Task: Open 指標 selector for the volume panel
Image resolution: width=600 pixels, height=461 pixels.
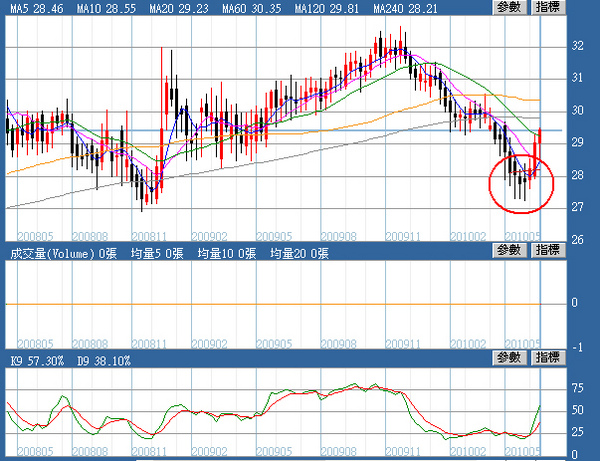Action: pos(548,251)
